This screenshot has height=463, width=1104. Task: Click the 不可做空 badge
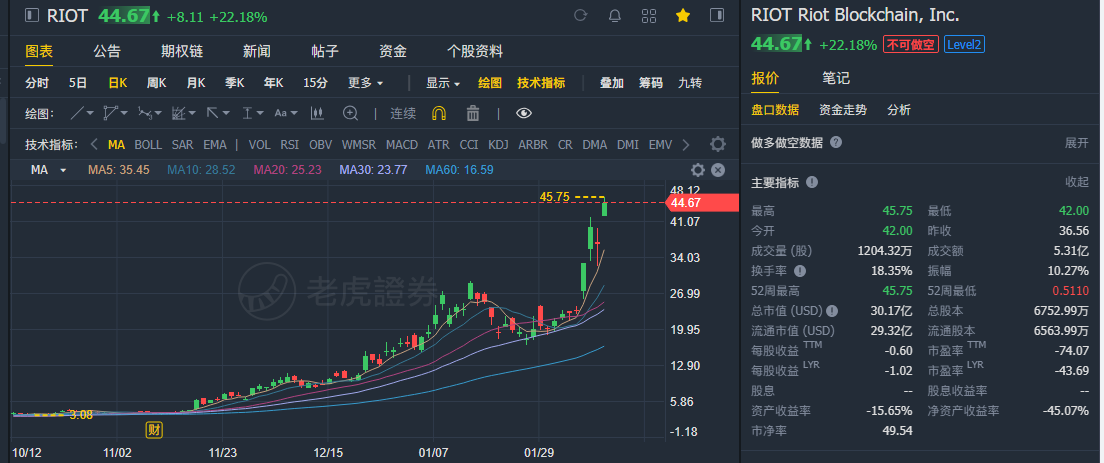click(x=911, y=44)
